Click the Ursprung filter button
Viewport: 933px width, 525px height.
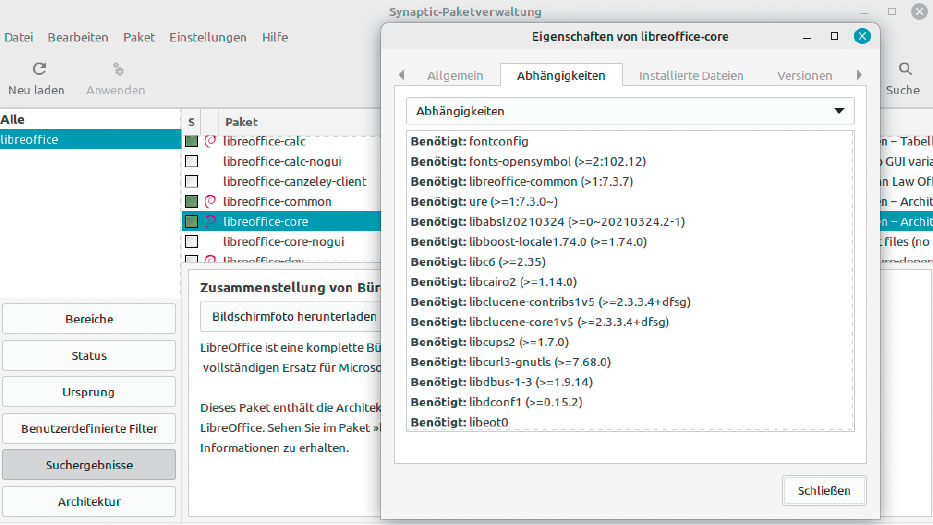pos(89,392)
